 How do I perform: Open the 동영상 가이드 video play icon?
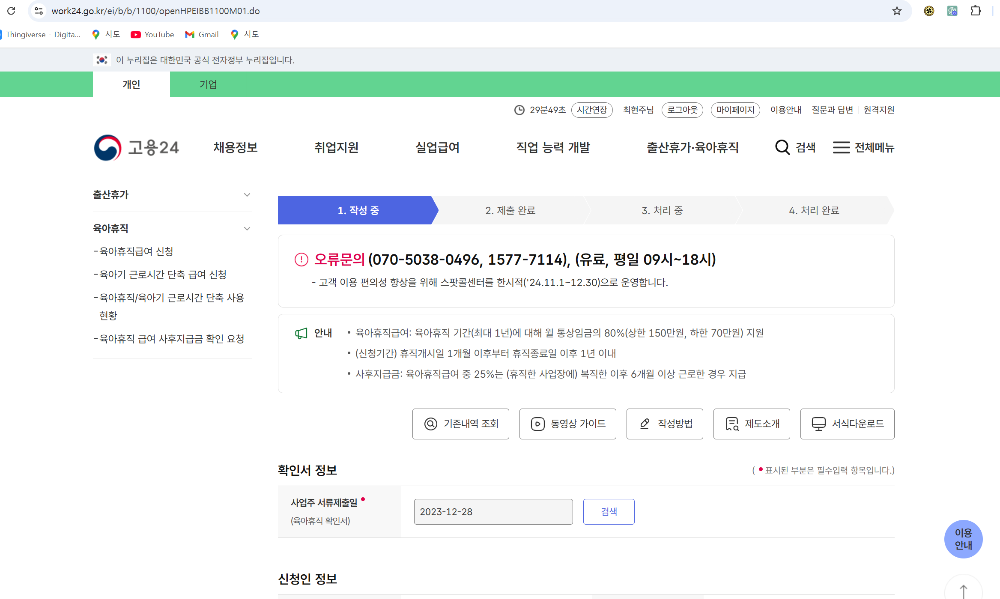pyautogui.click(x=537, y=423)
